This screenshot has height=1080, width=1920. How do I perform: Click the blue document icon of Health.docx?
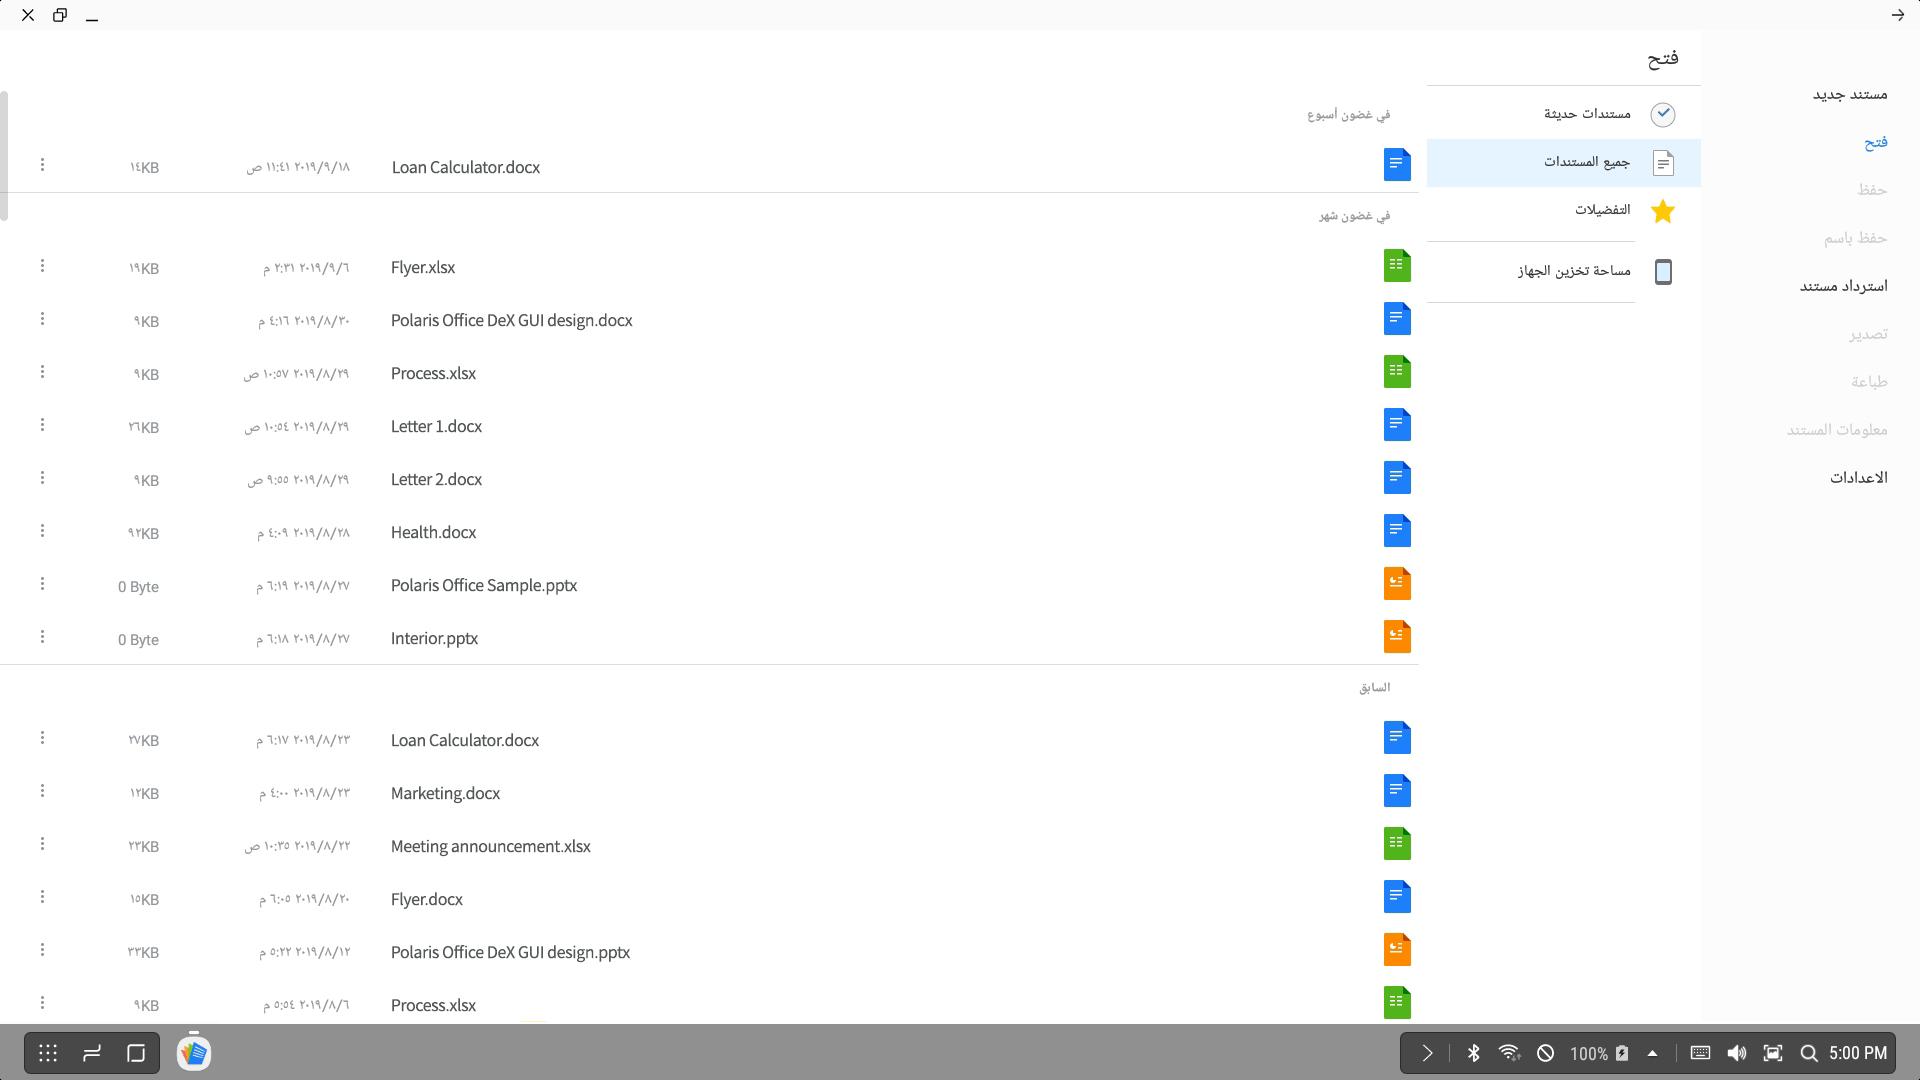tap(1397, 531)
